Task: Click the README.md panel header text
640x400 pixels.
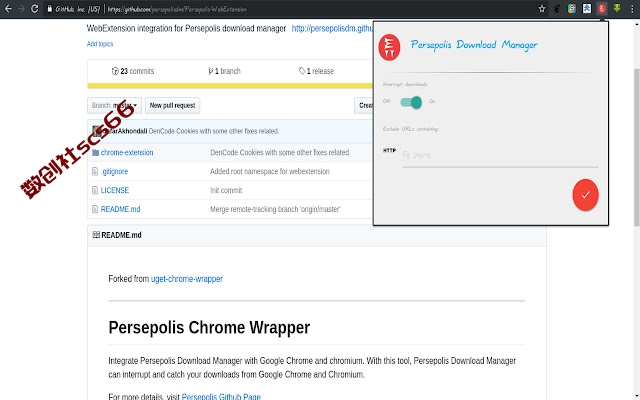Action: (x=121, y=235)
